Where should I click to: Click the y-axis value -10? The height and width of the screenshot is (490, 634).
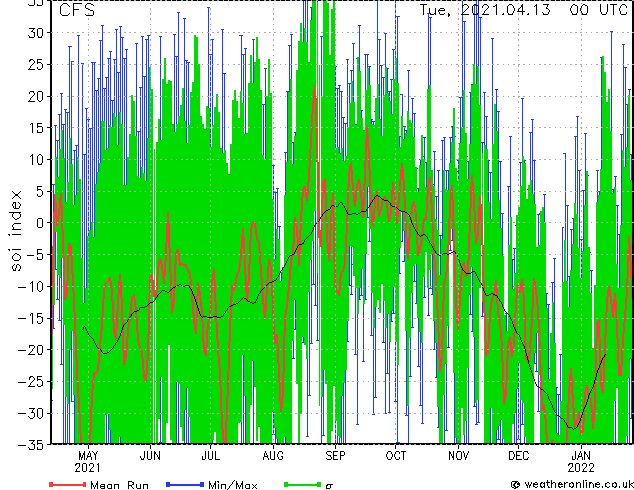pyautogui.click(x=31, y=286)
